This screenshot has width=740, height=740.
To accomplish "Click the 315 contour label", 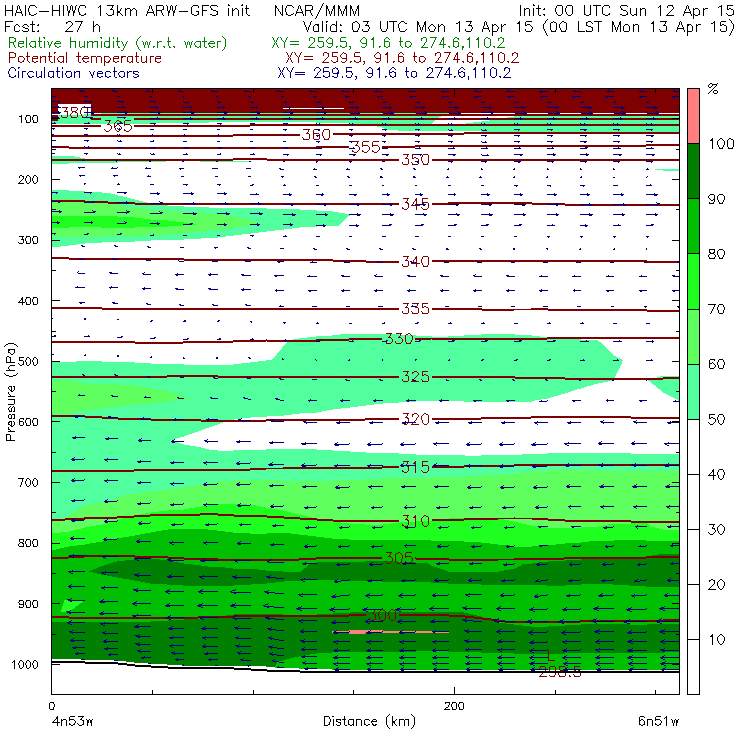I will [x=416, y=467].
